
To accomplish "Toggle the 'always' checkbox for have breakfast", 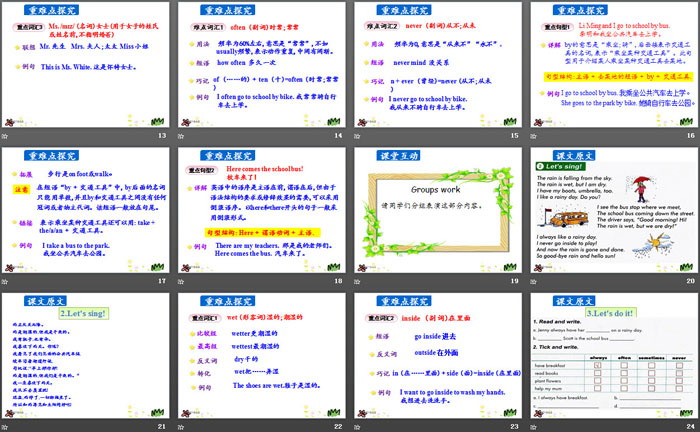I will tap(599, 366).
